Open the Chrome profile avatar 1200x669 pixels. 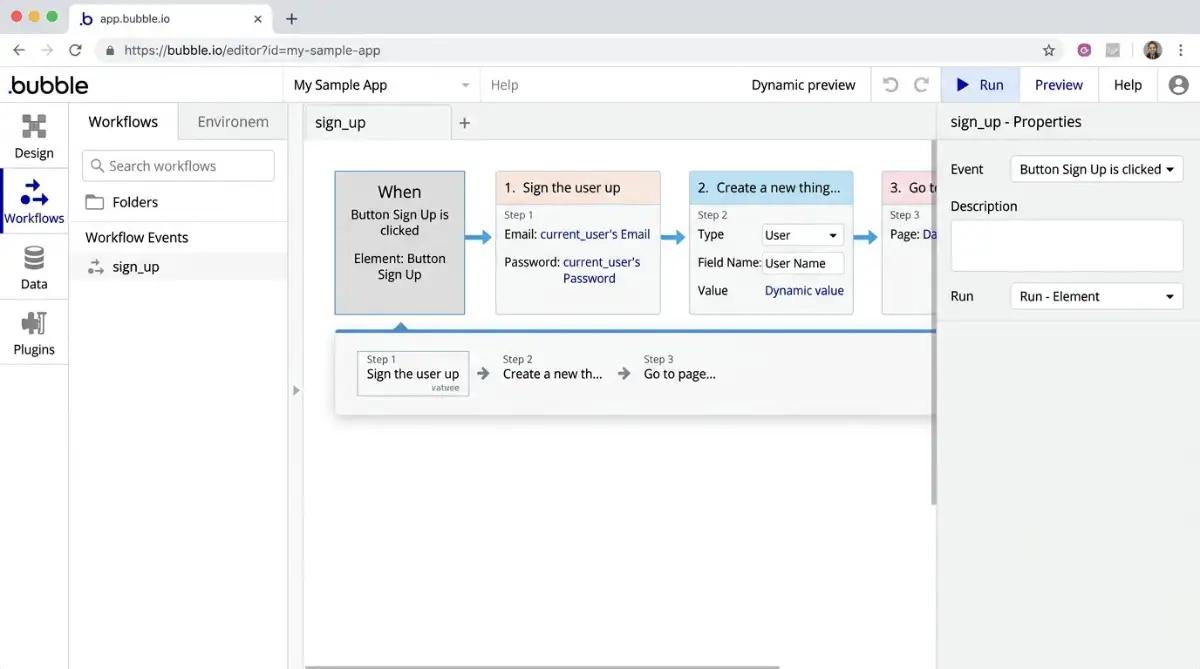[1153, 50]
